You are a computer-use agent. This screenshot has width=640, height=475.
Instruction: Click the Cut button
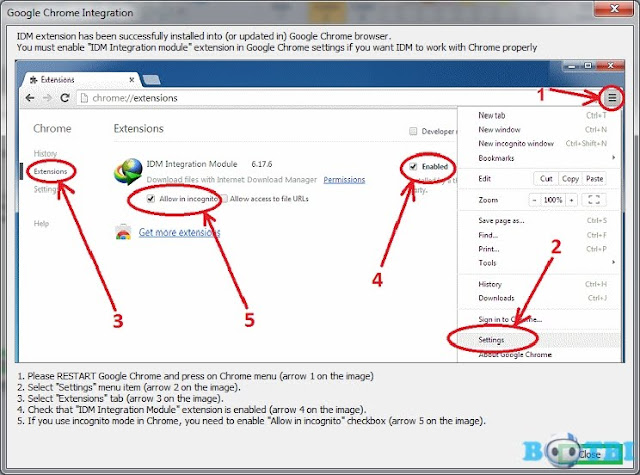[x=546, y=179]
